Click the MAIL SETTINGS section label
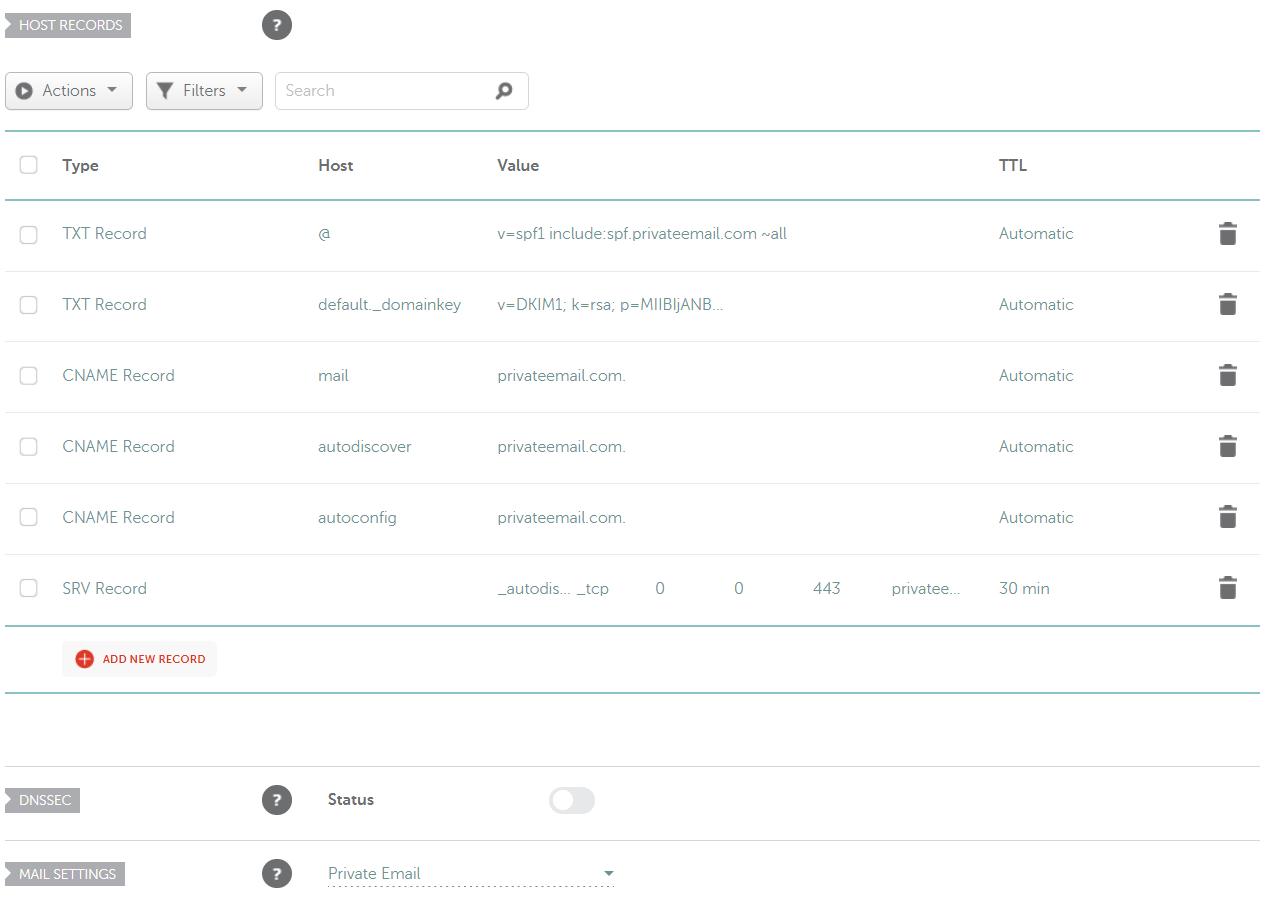Image resolution: width=1288 pixels, height=912 pixels. pos(65,874)
